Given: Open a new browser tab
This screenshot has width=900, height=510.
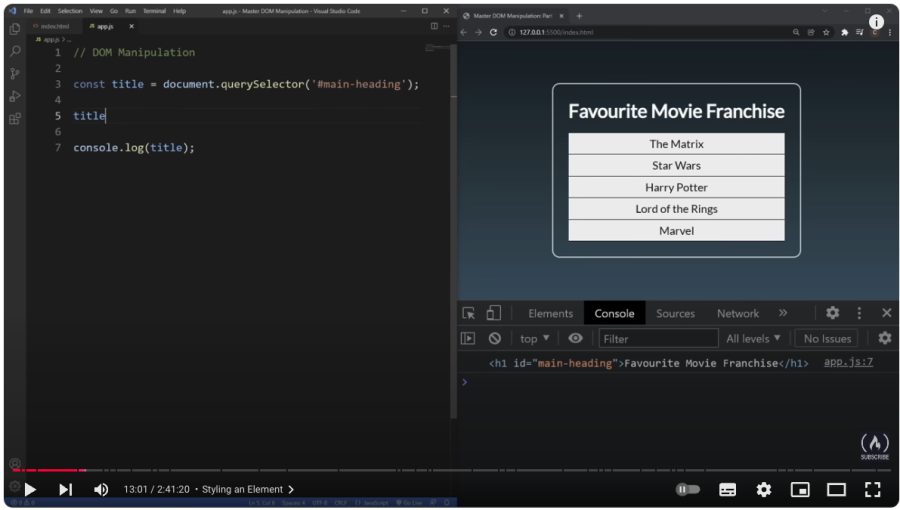Looking at the screenshot, I should tap(579, 15).
